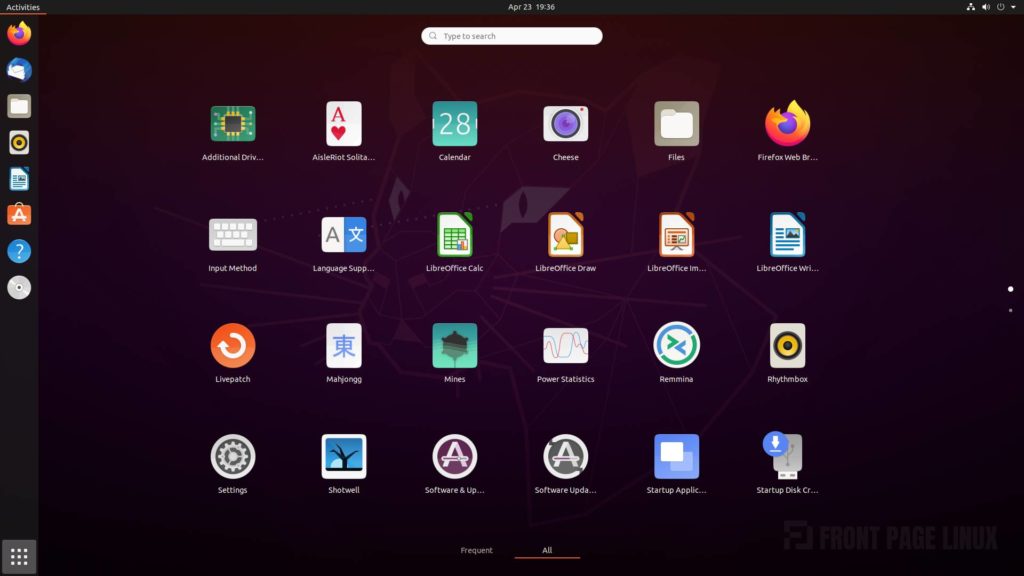Image resolution: width=1024 pixels, height=576 pixels.
Task: Open Power Statistics
Action: [566, 346]
